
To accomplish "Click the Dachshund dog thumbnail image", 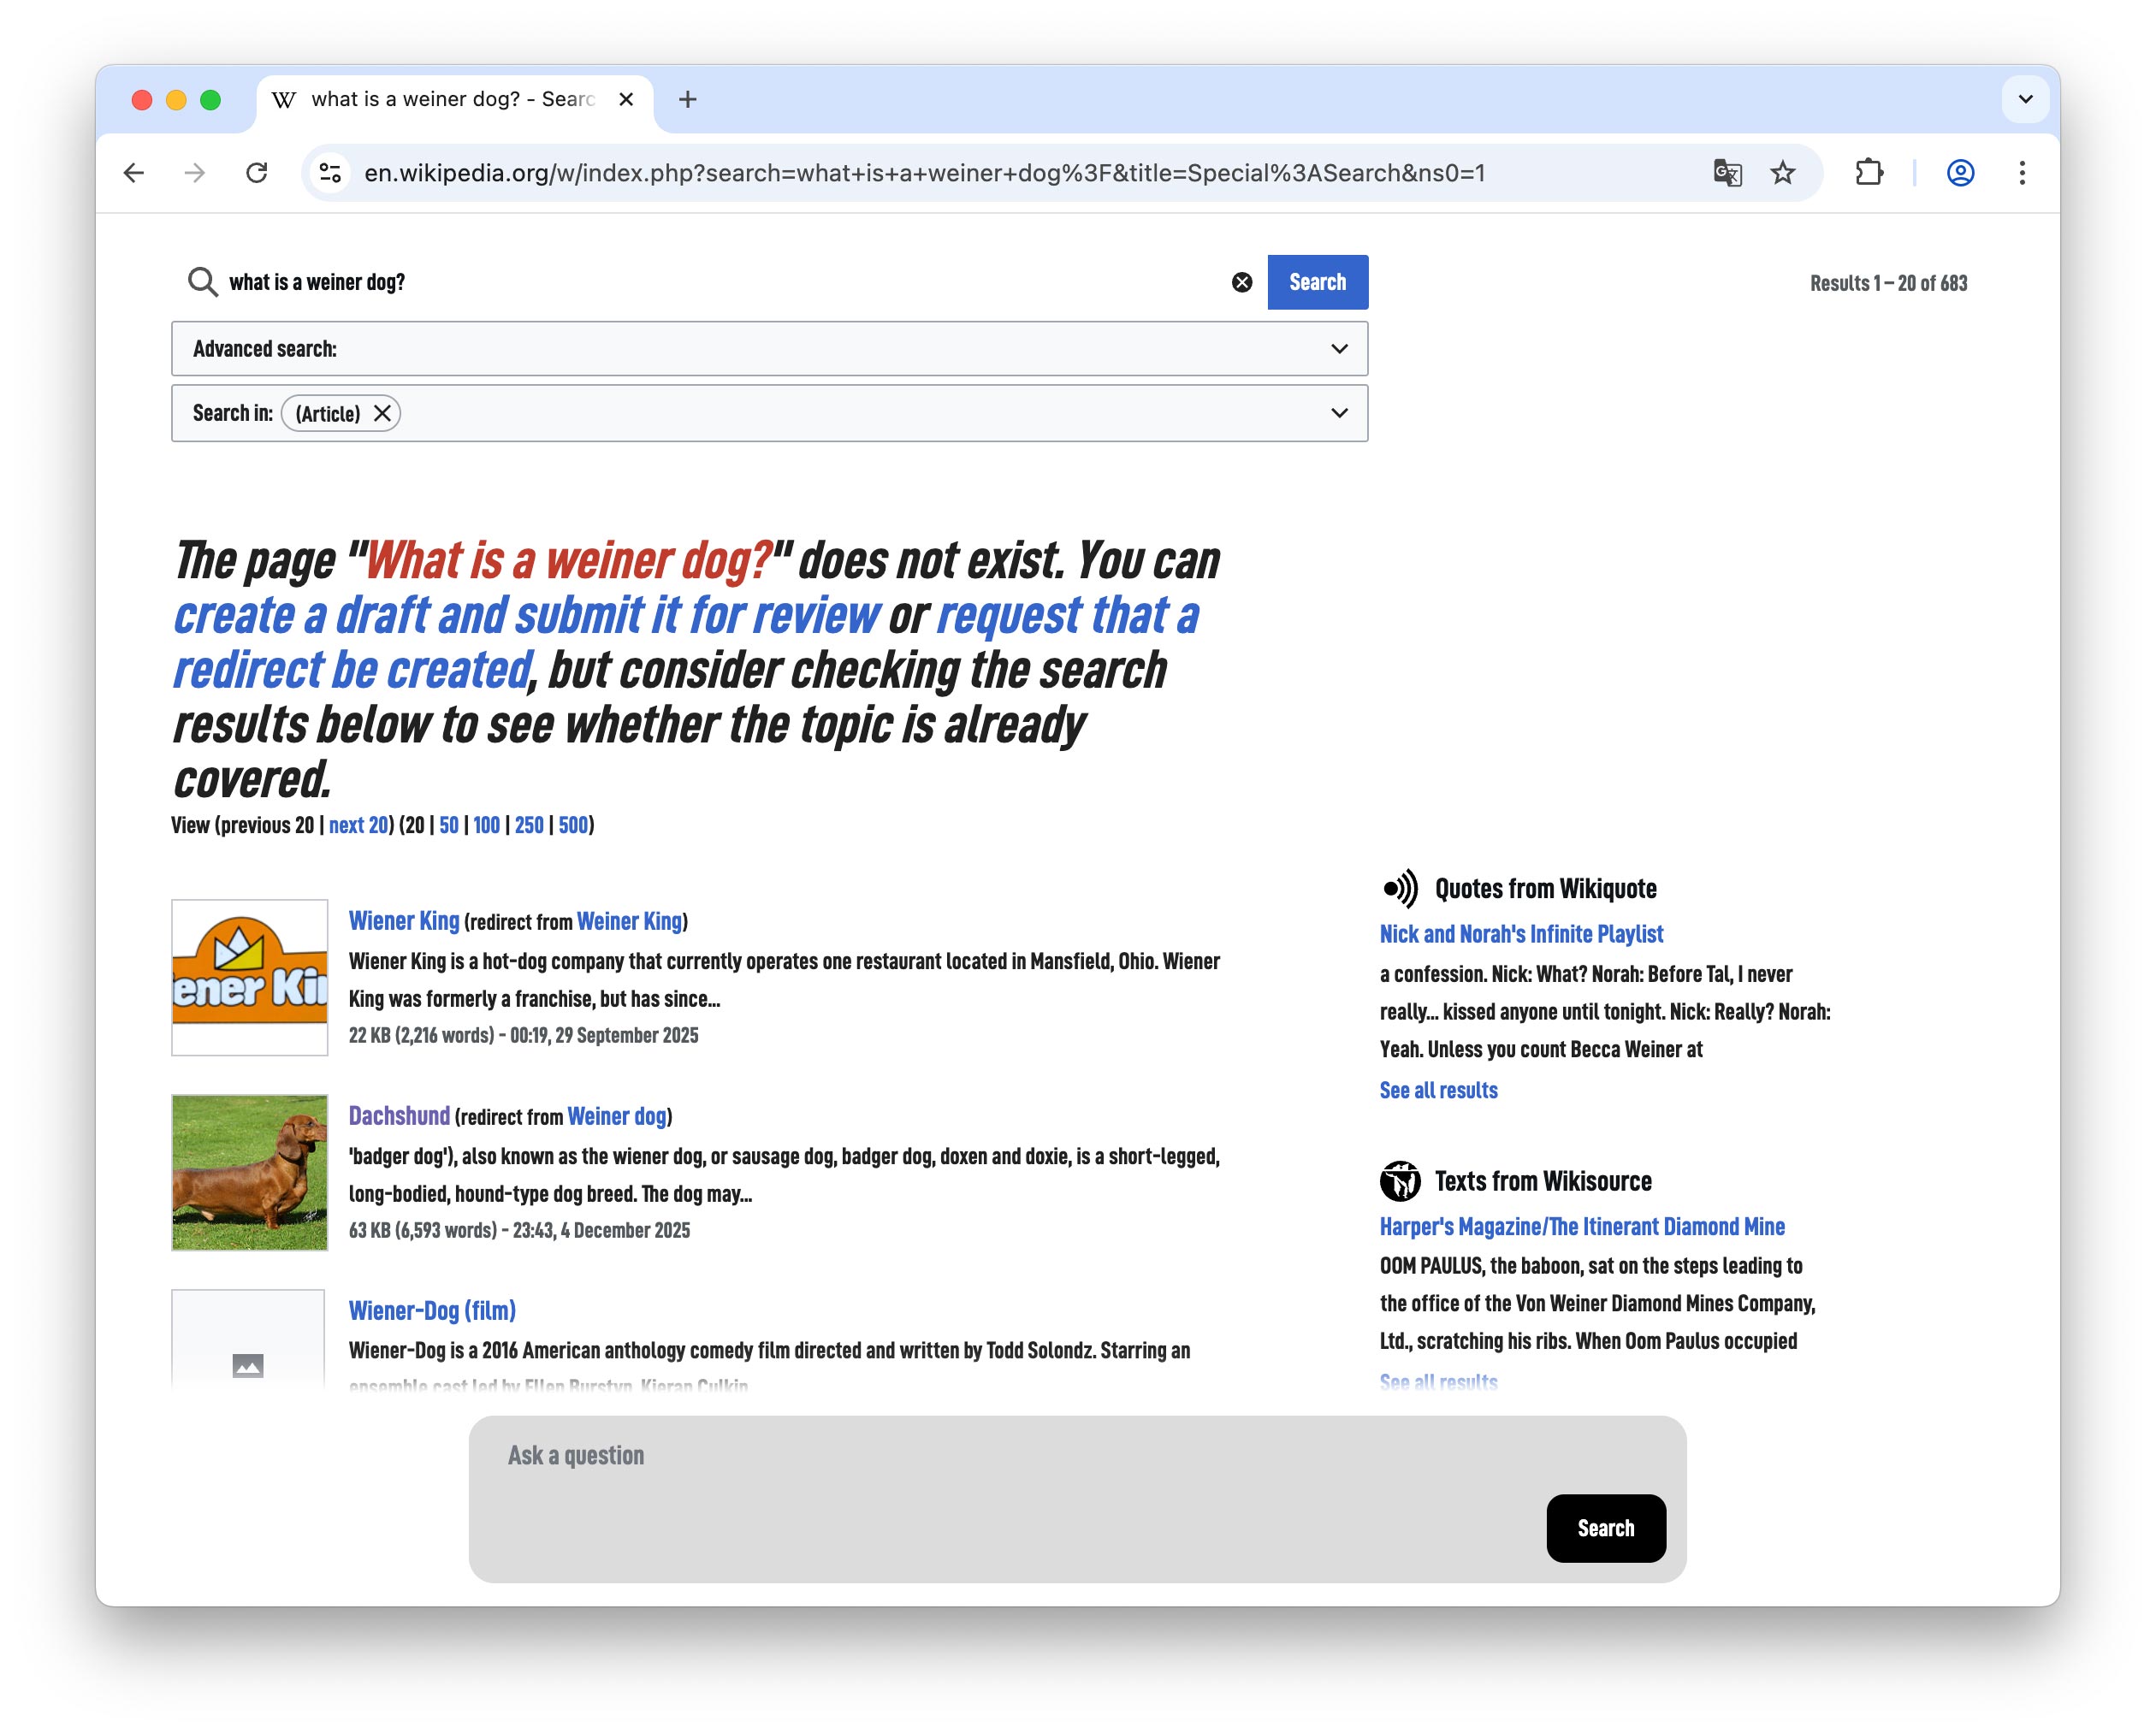I will 249,1172.
